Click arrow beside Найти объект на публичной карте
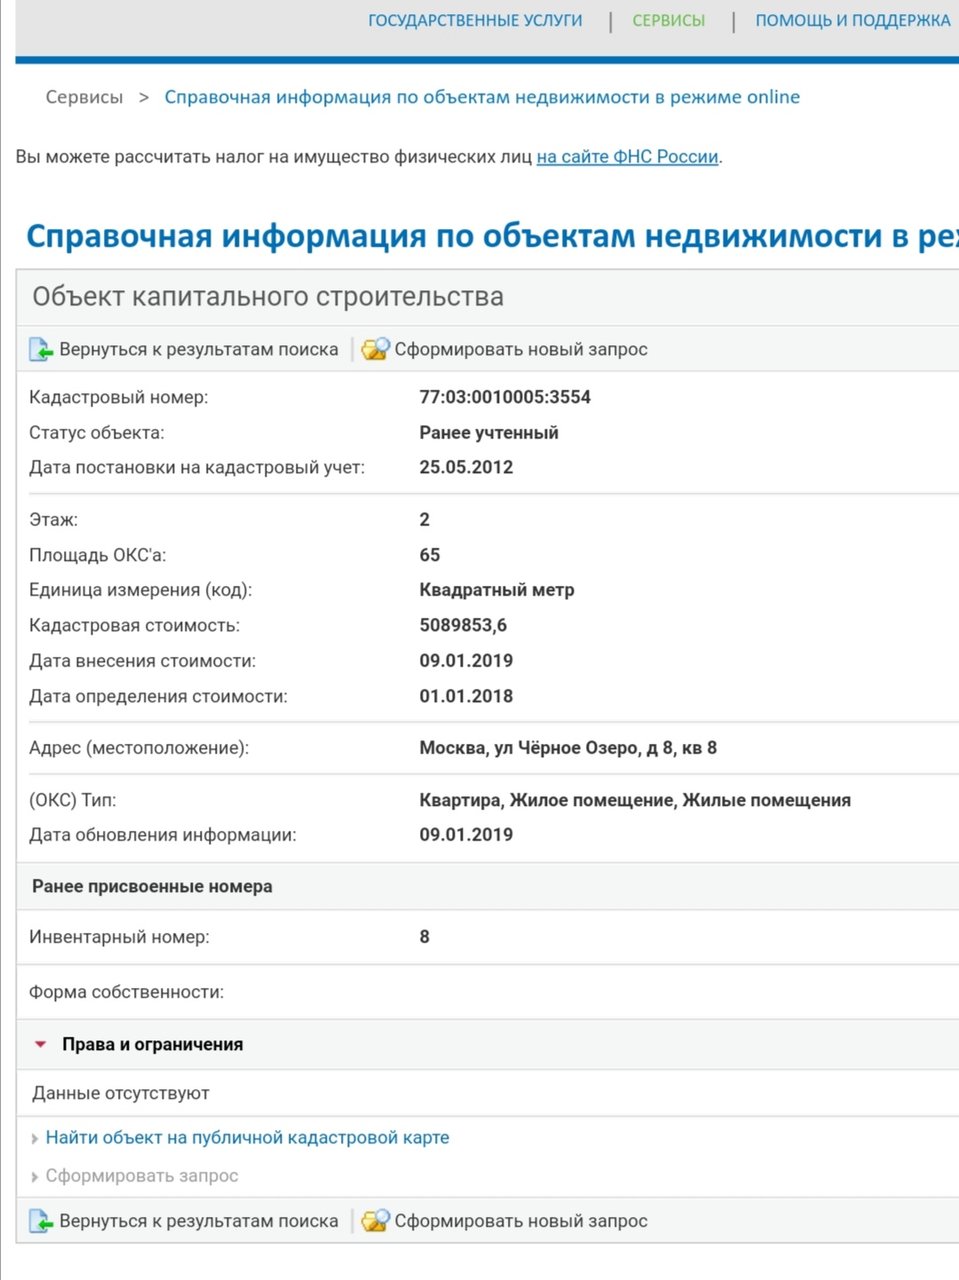The width and height of the screenshot is (959, 1280). coord(35,1138)
